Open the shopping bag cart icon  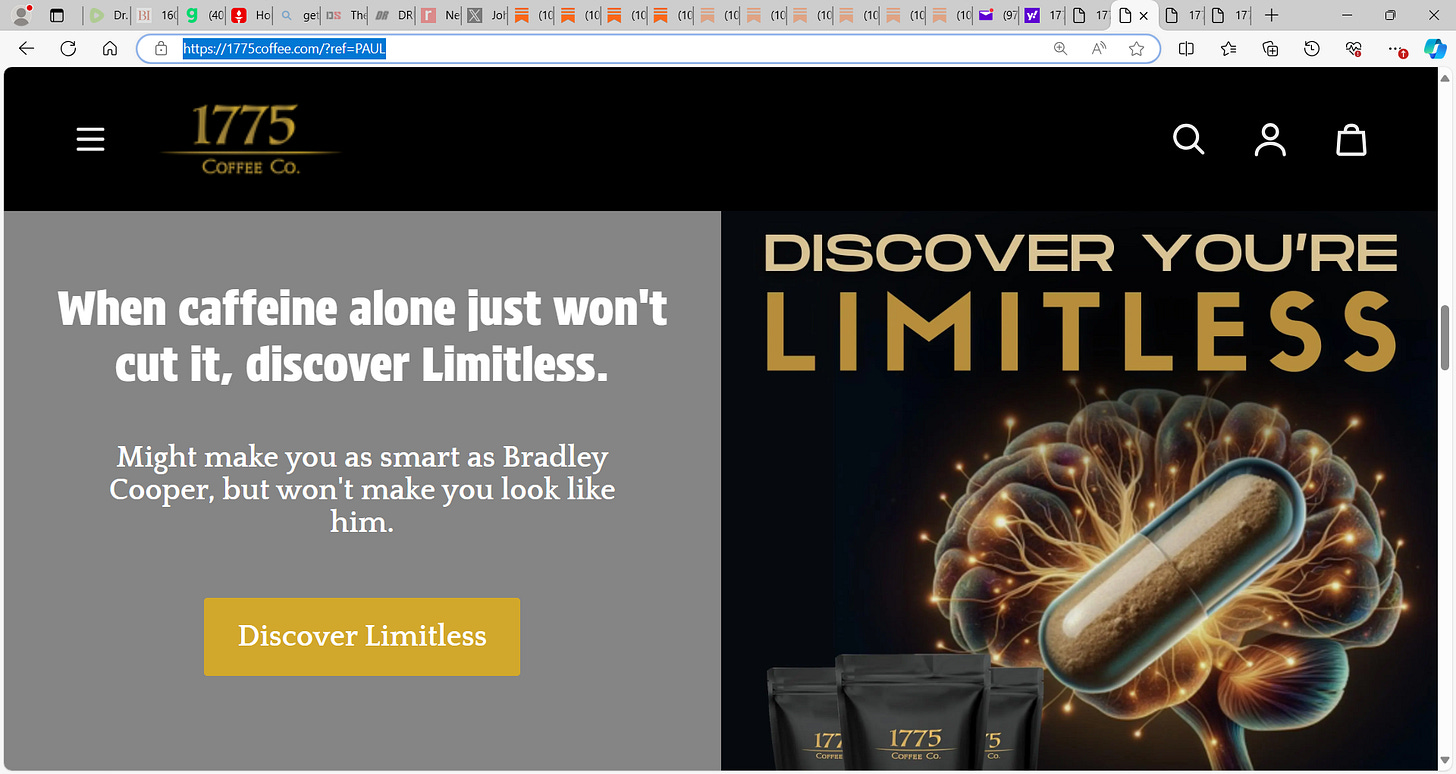tap(1351, 140)
